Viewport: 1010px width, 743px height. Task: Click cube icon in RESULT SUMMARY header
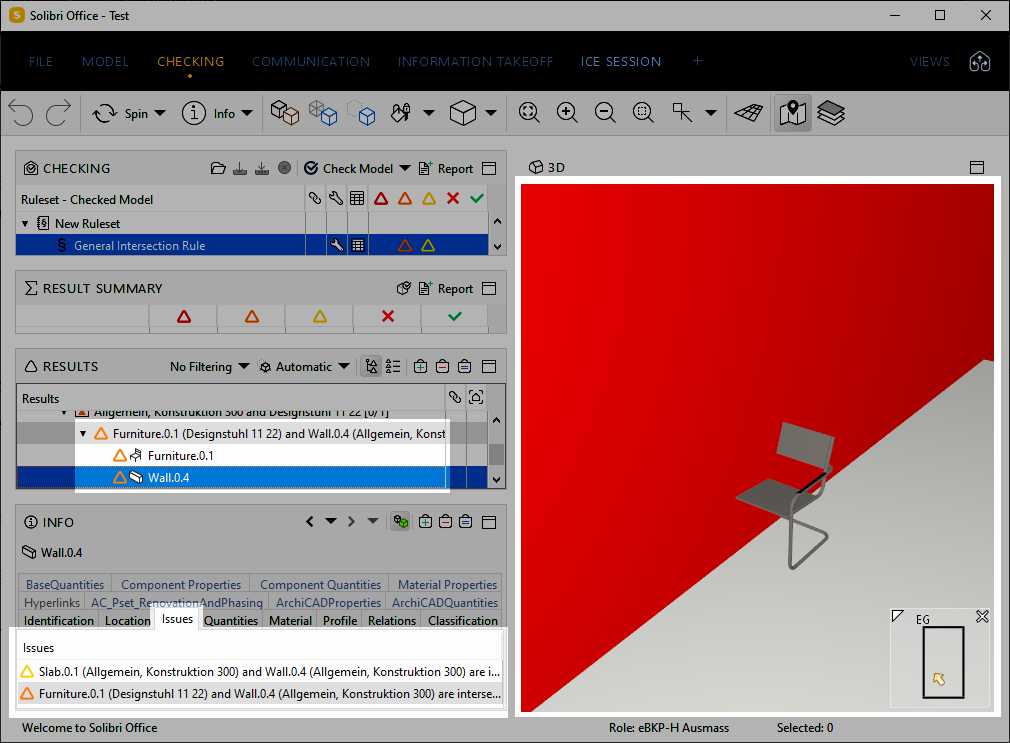[x=404, y=288]
